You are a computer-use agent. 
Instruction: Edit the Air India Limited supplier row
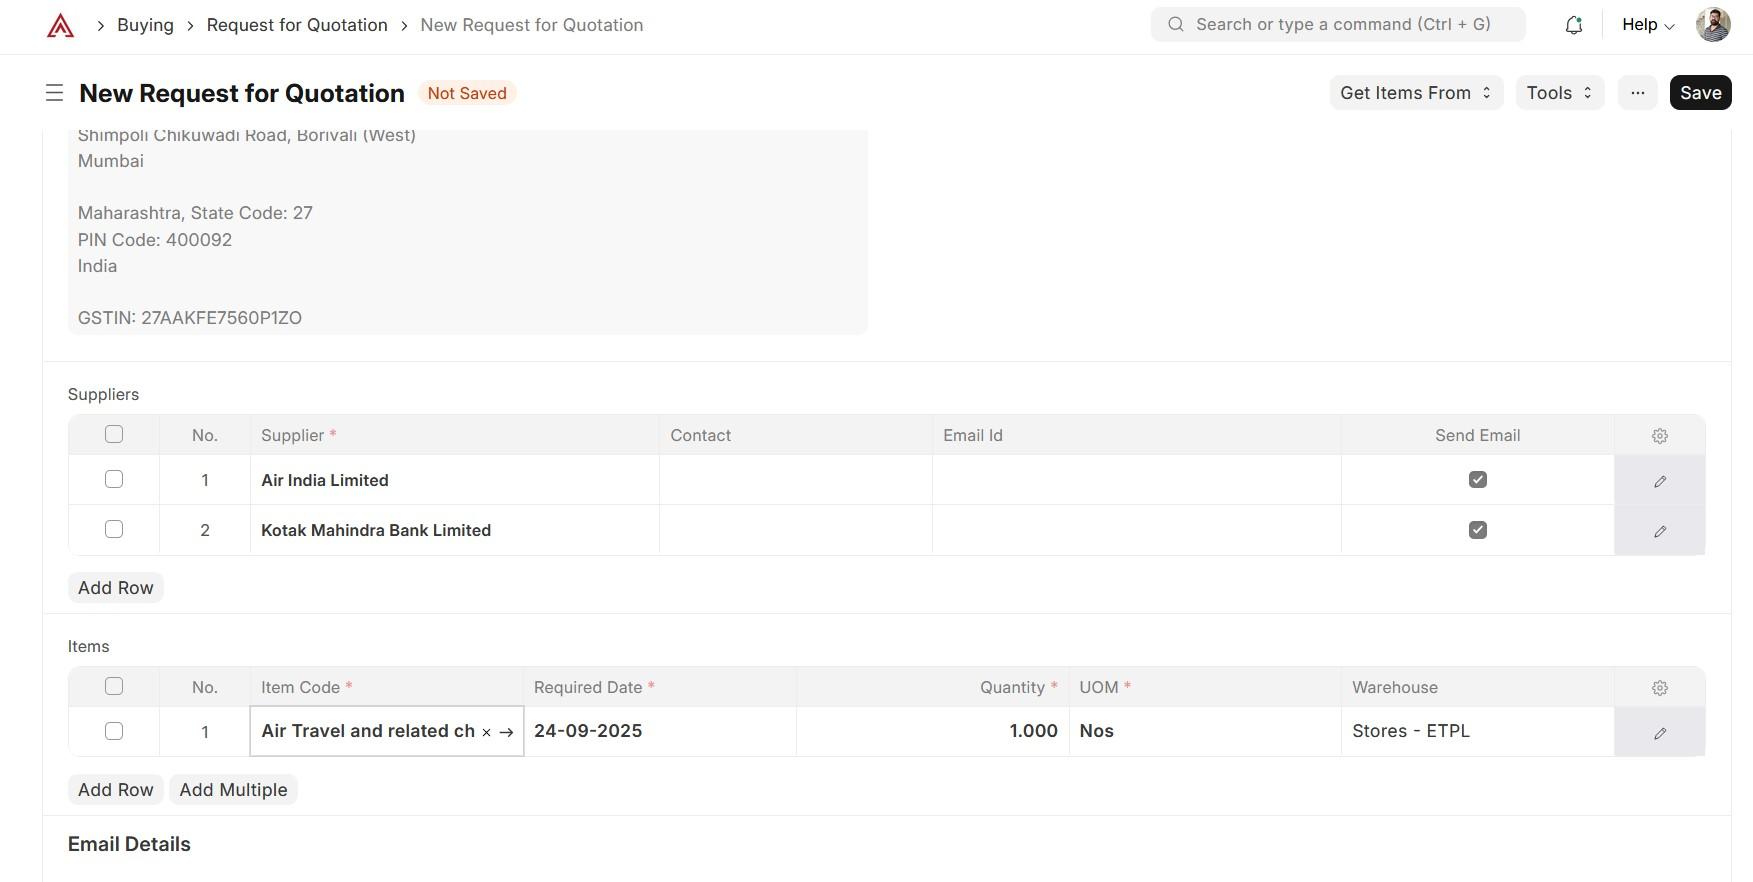[1659, 481]
